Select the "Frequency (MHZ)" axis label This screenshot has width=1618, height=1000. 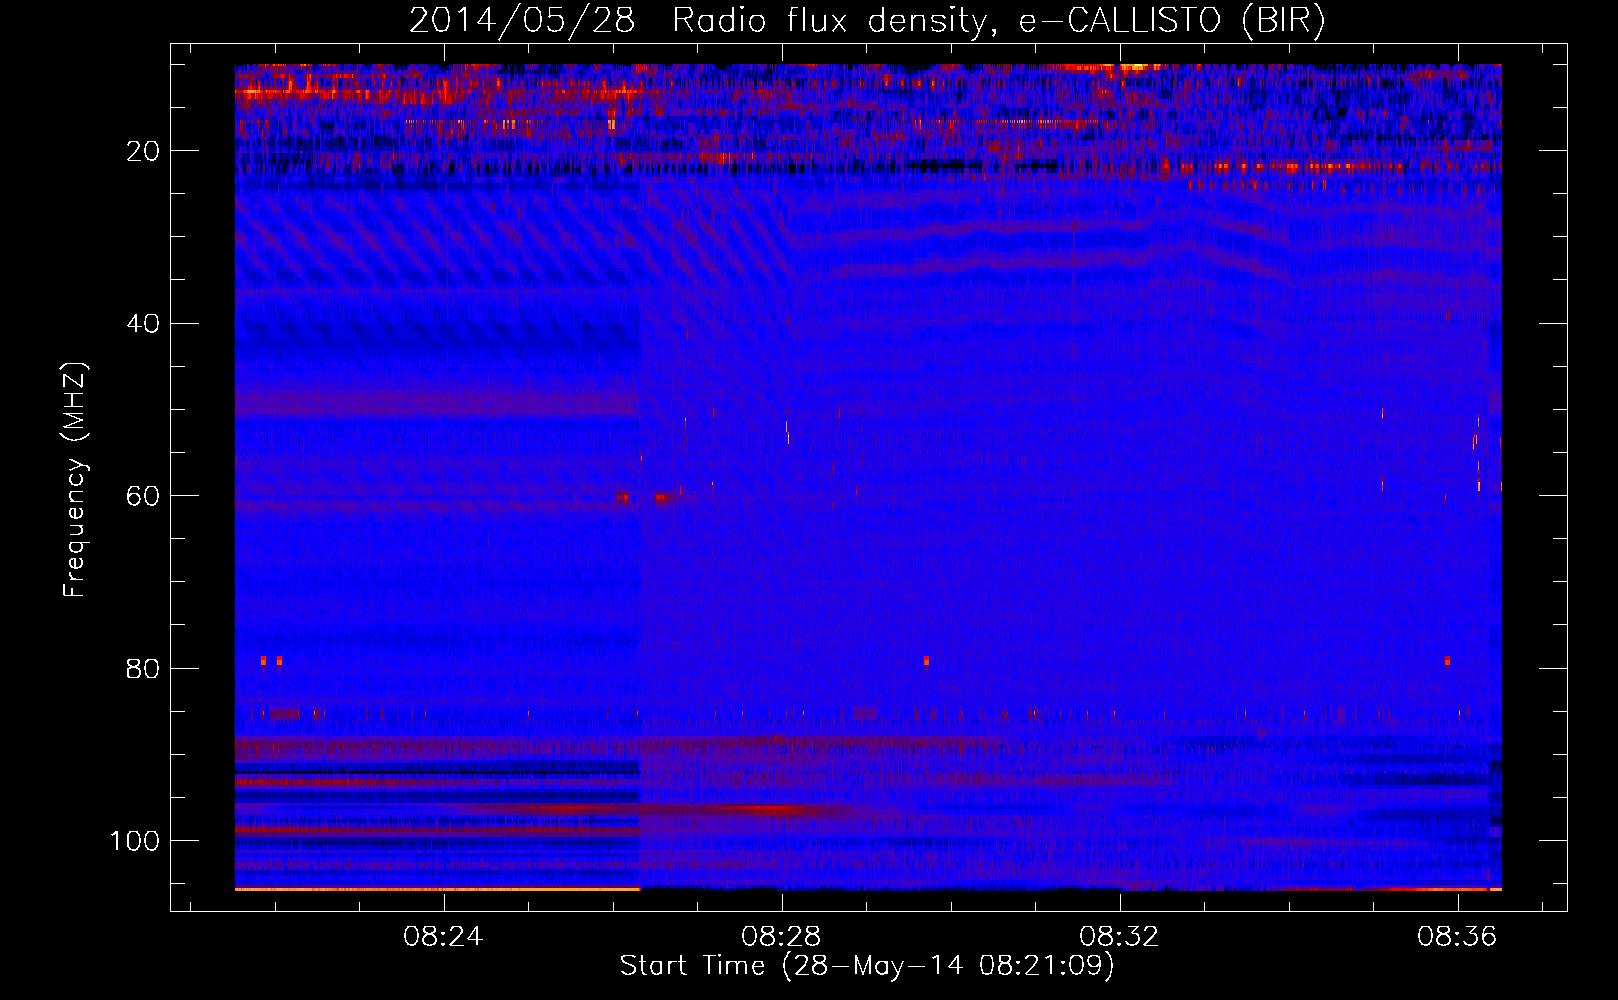point(76,480)
